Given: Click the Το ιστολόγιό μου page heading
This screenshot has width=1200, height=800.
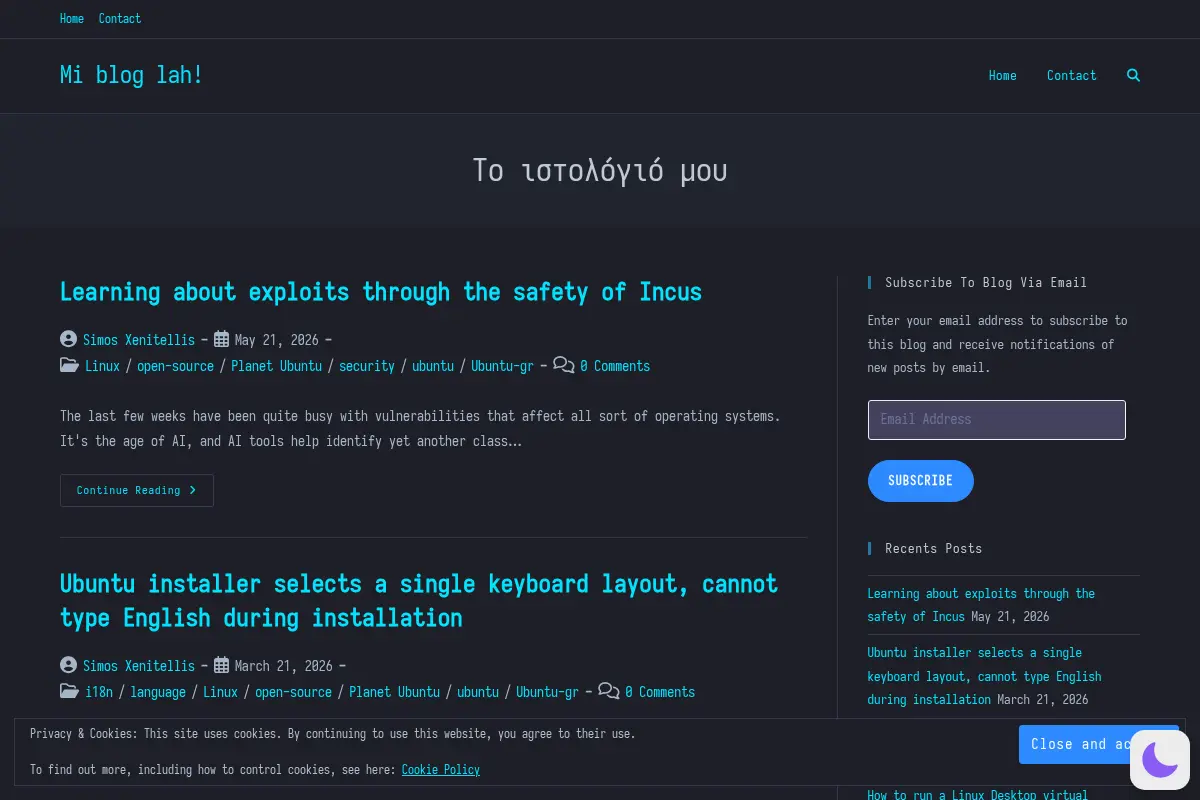Looking at the screenshot, I should point(600,171).
